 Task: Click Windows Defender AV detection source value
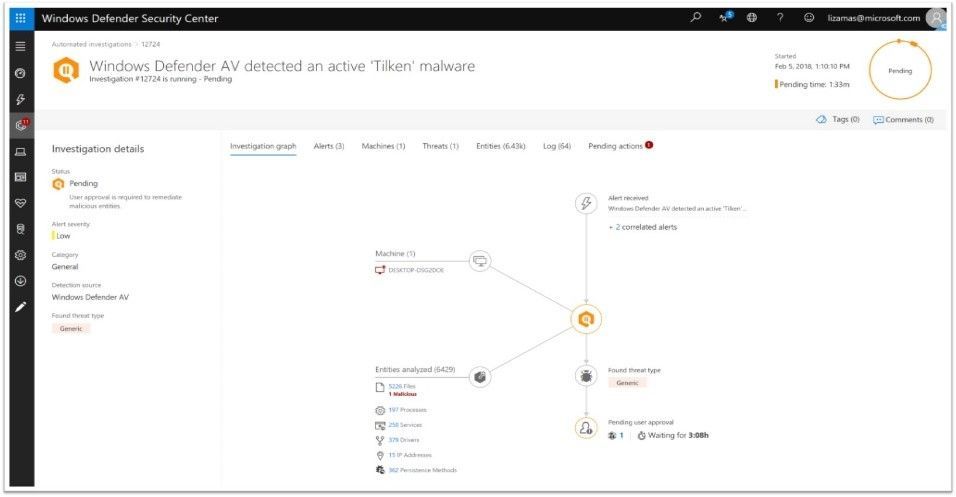click(90, 298)
